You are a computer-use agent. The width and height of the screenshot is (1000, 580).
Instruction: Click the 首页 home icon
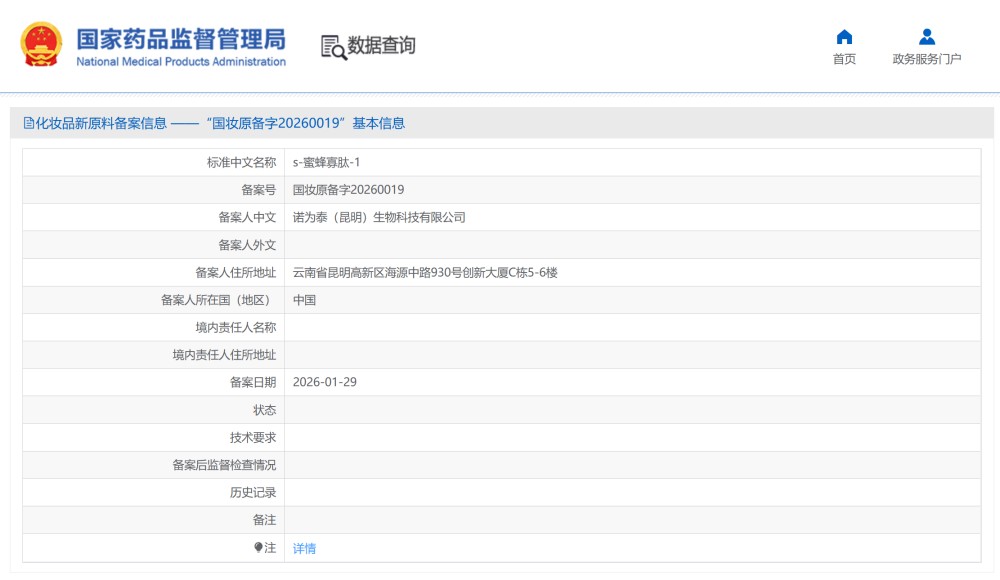coord(845,37)
